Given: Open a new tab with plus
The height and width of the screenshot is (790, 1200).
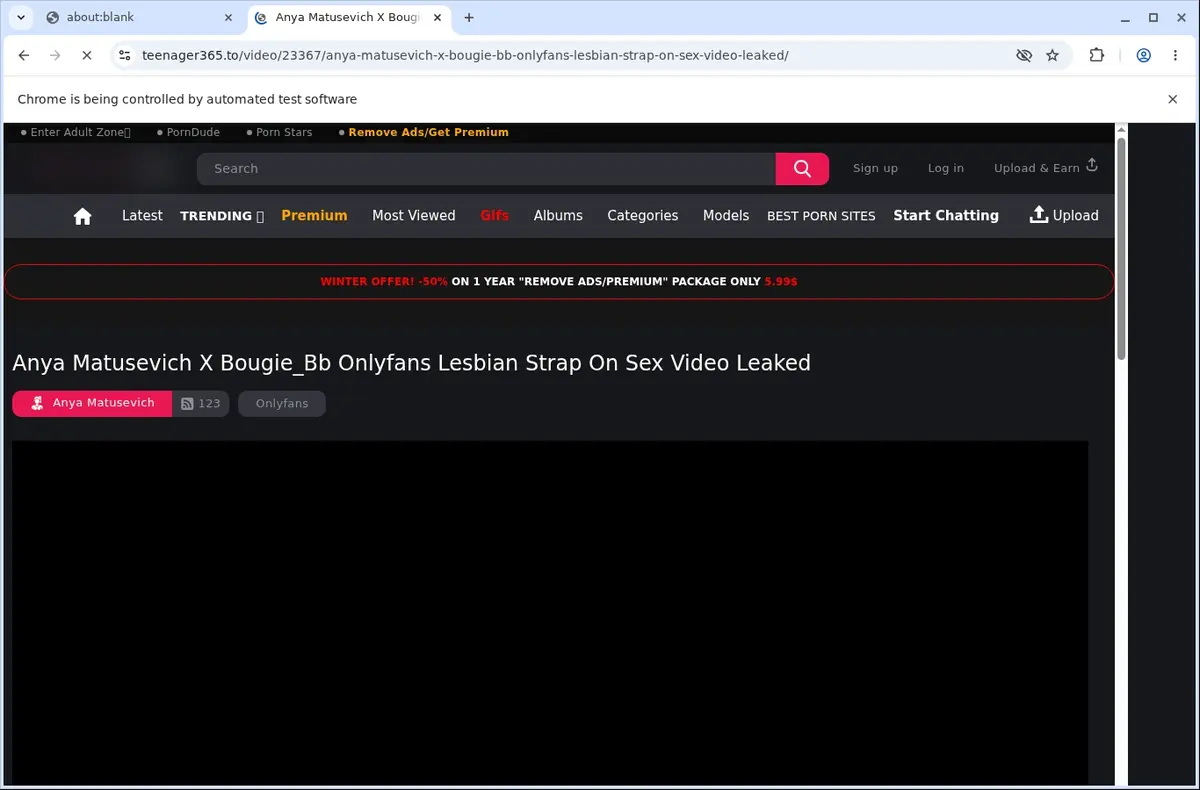Looking at the screenshot, I should tap(469, 17).
